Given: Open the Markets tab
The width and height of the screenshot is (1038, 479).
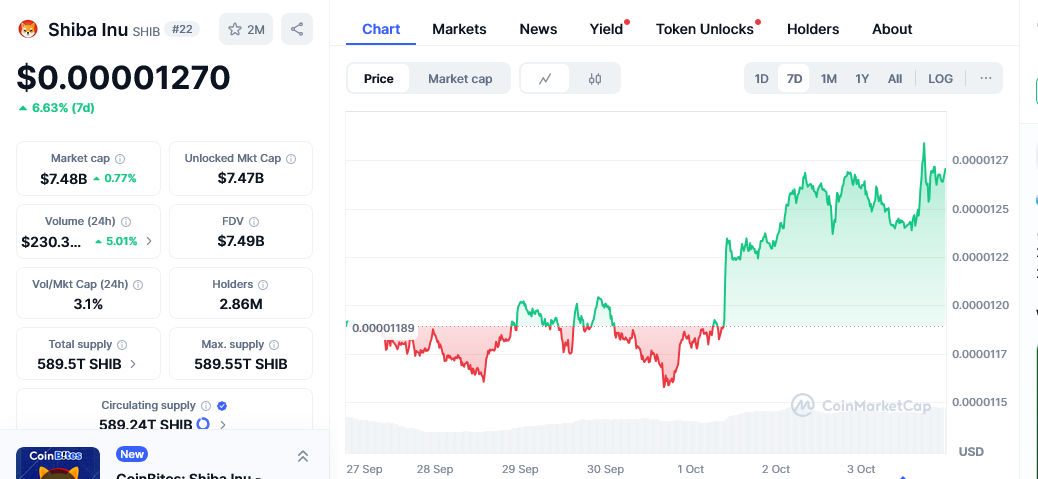Looking at the screenshot, I should point(459,29).
